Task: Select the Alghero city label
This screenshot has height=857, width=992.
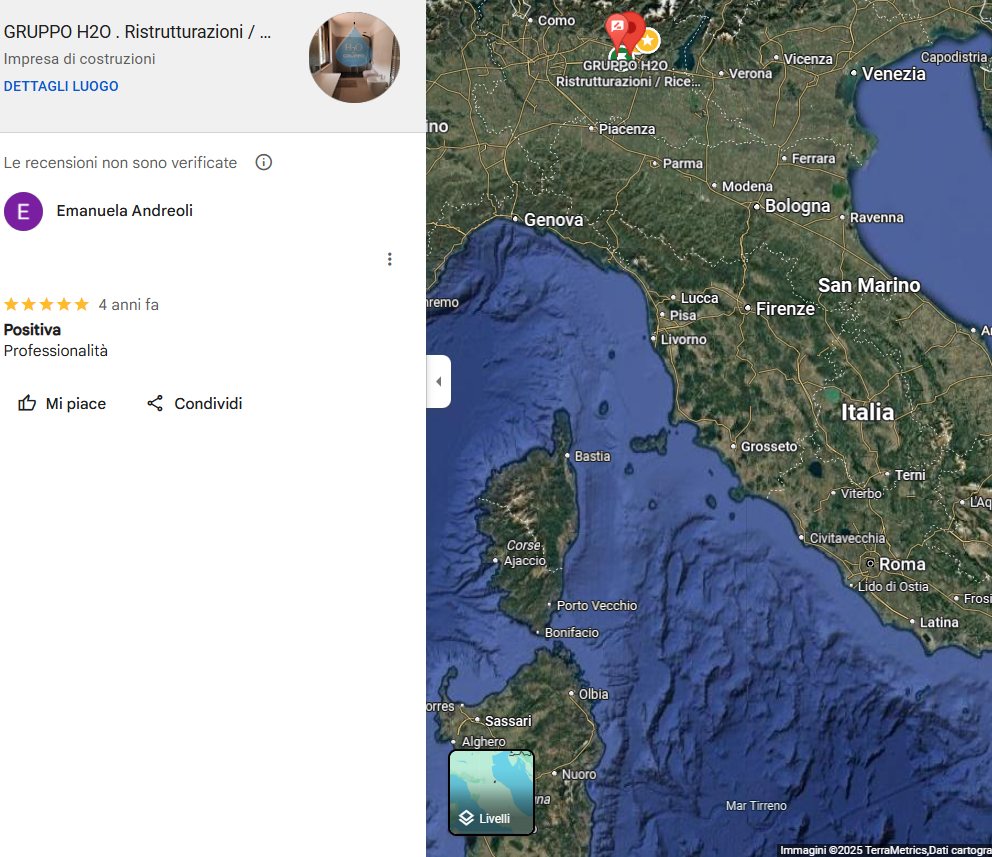Action: [x=483, y=742]
